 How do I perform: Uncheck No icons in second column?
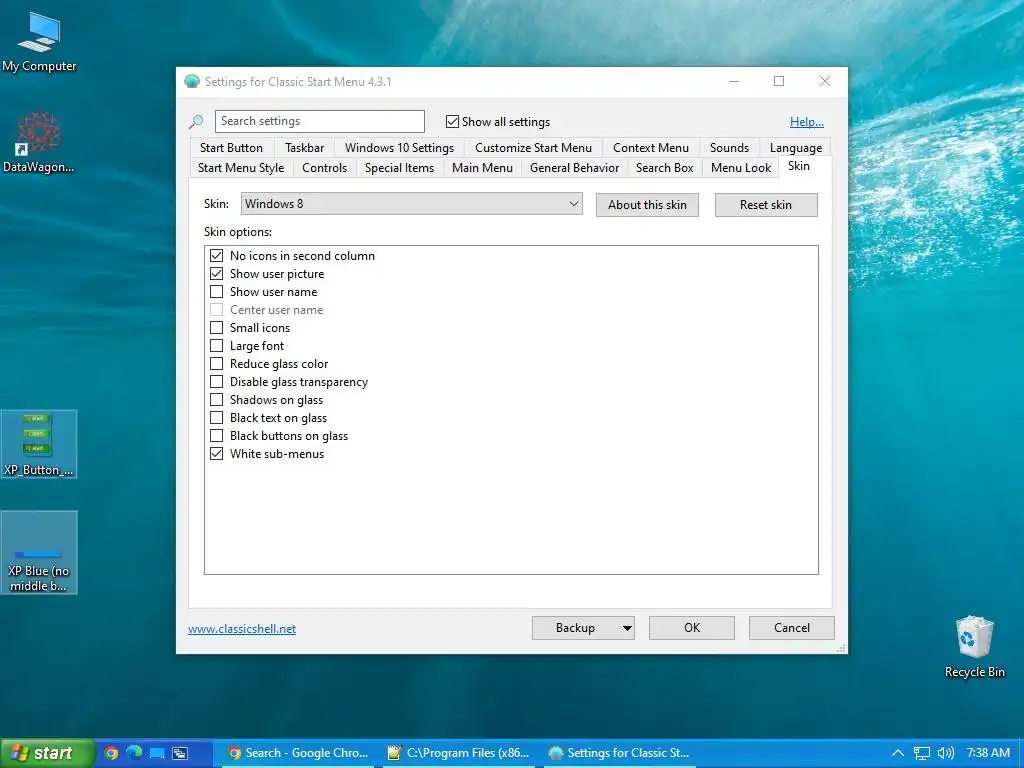[217, 256]
